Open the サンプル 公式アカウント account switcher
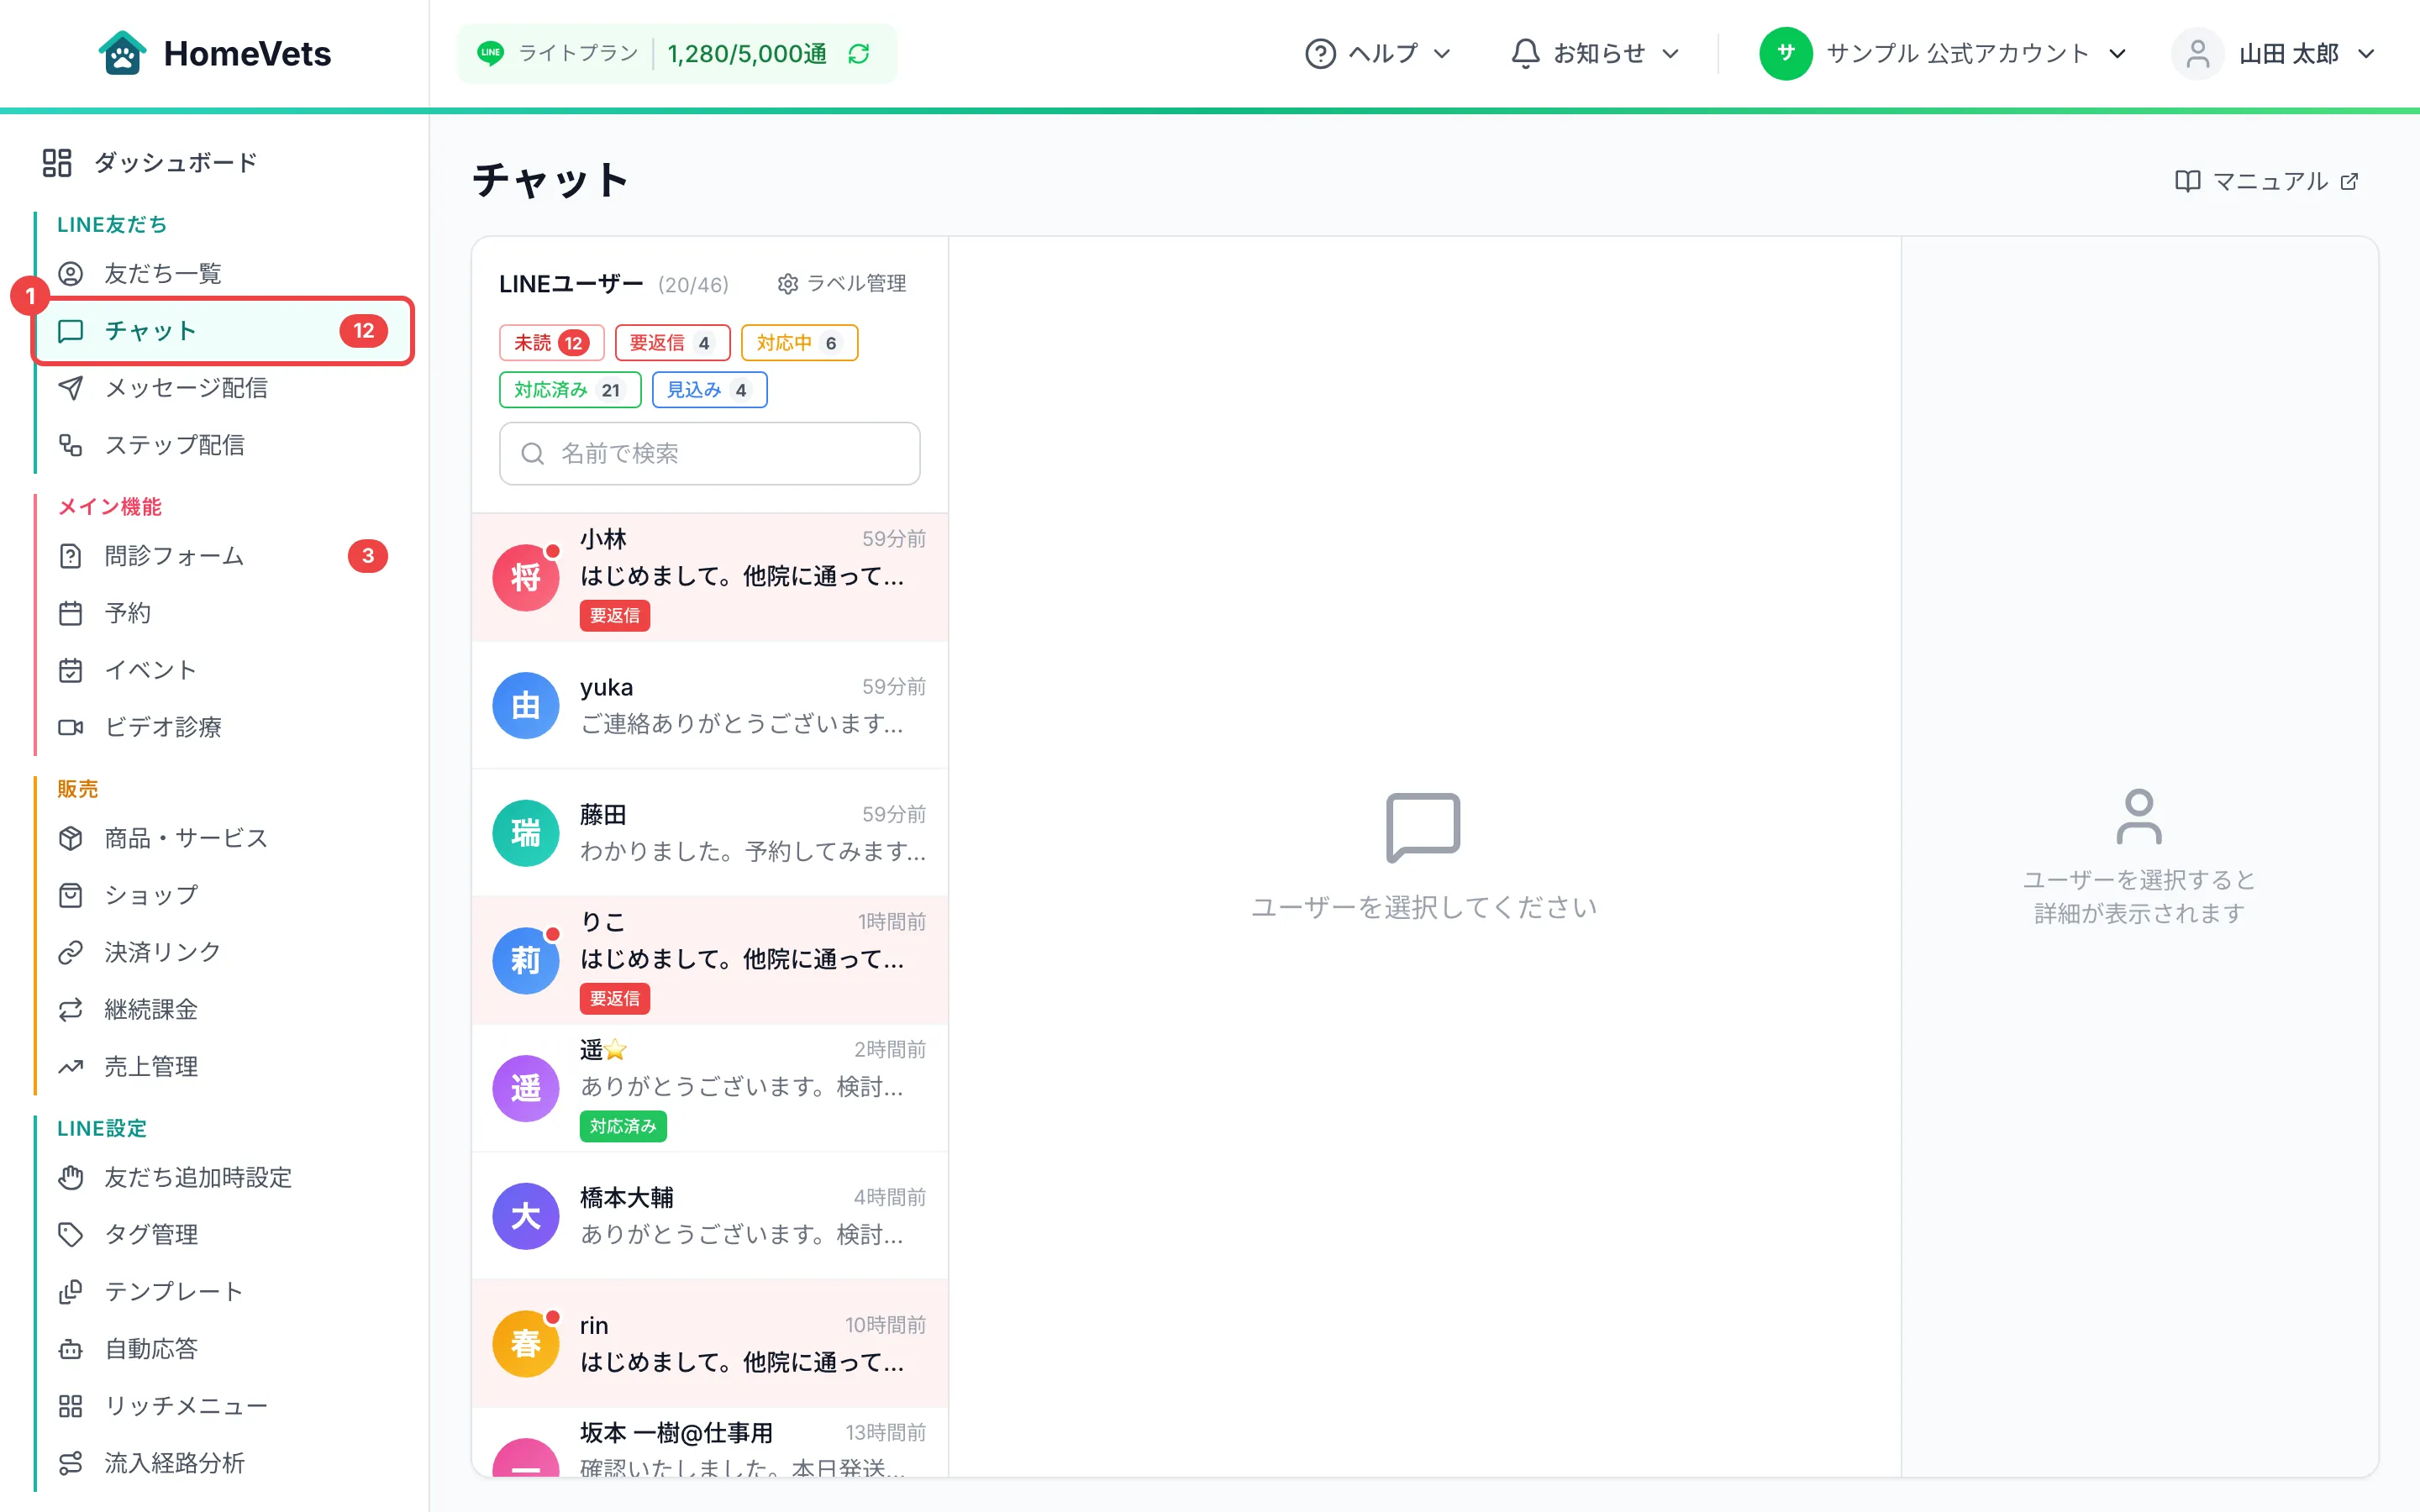Screen dimensions: 2420x1512 1943,53
